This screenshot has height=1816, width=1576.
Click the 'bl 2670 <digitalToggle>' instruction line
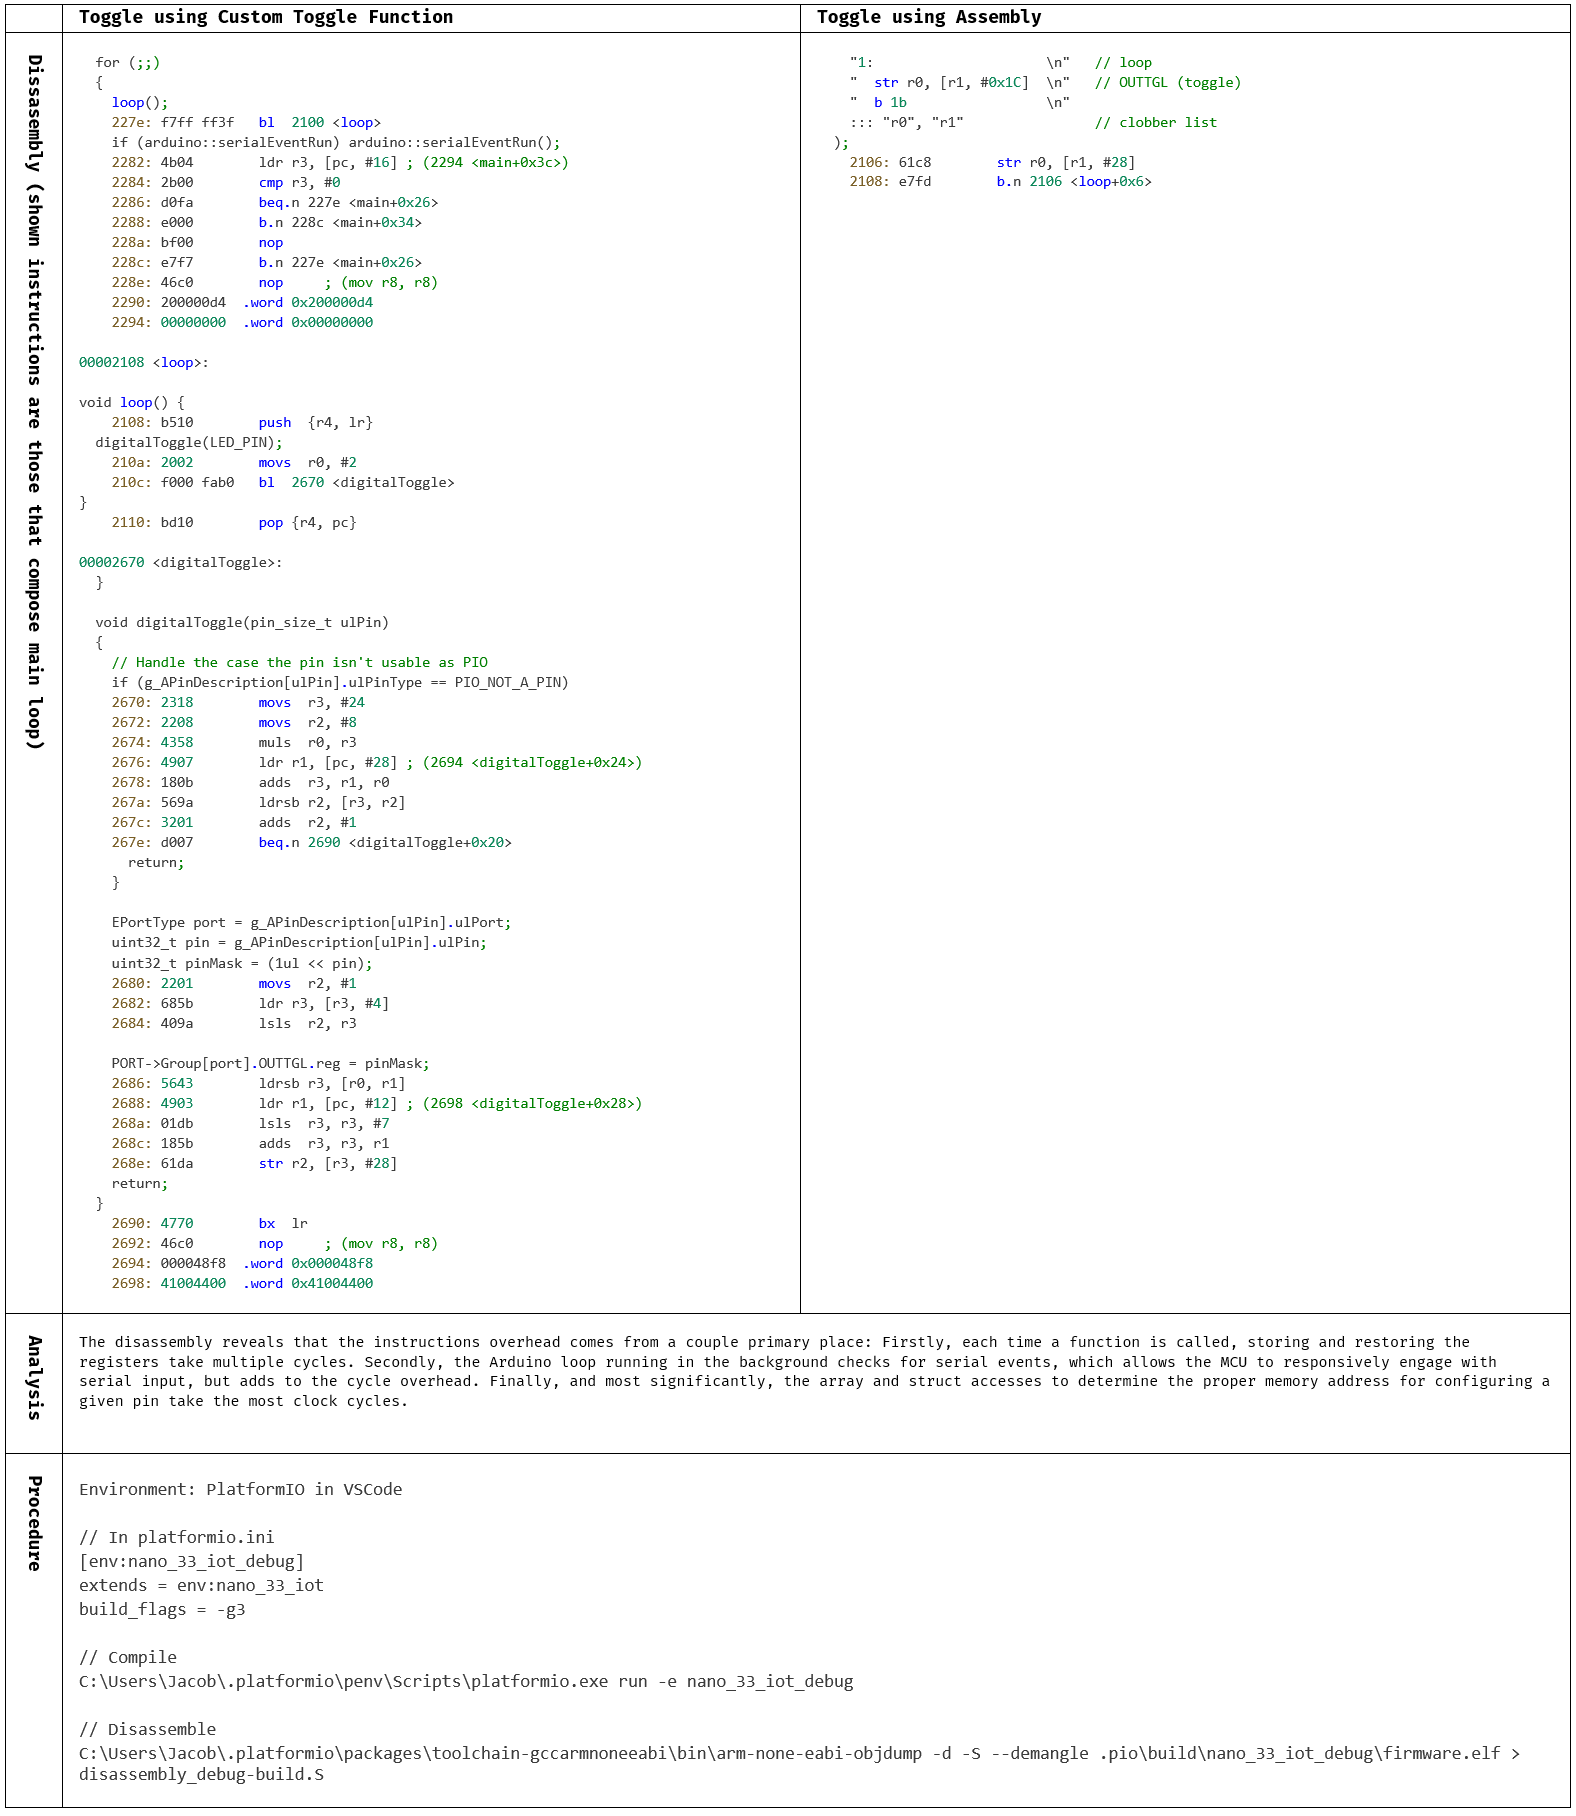[x=355, y=483]
